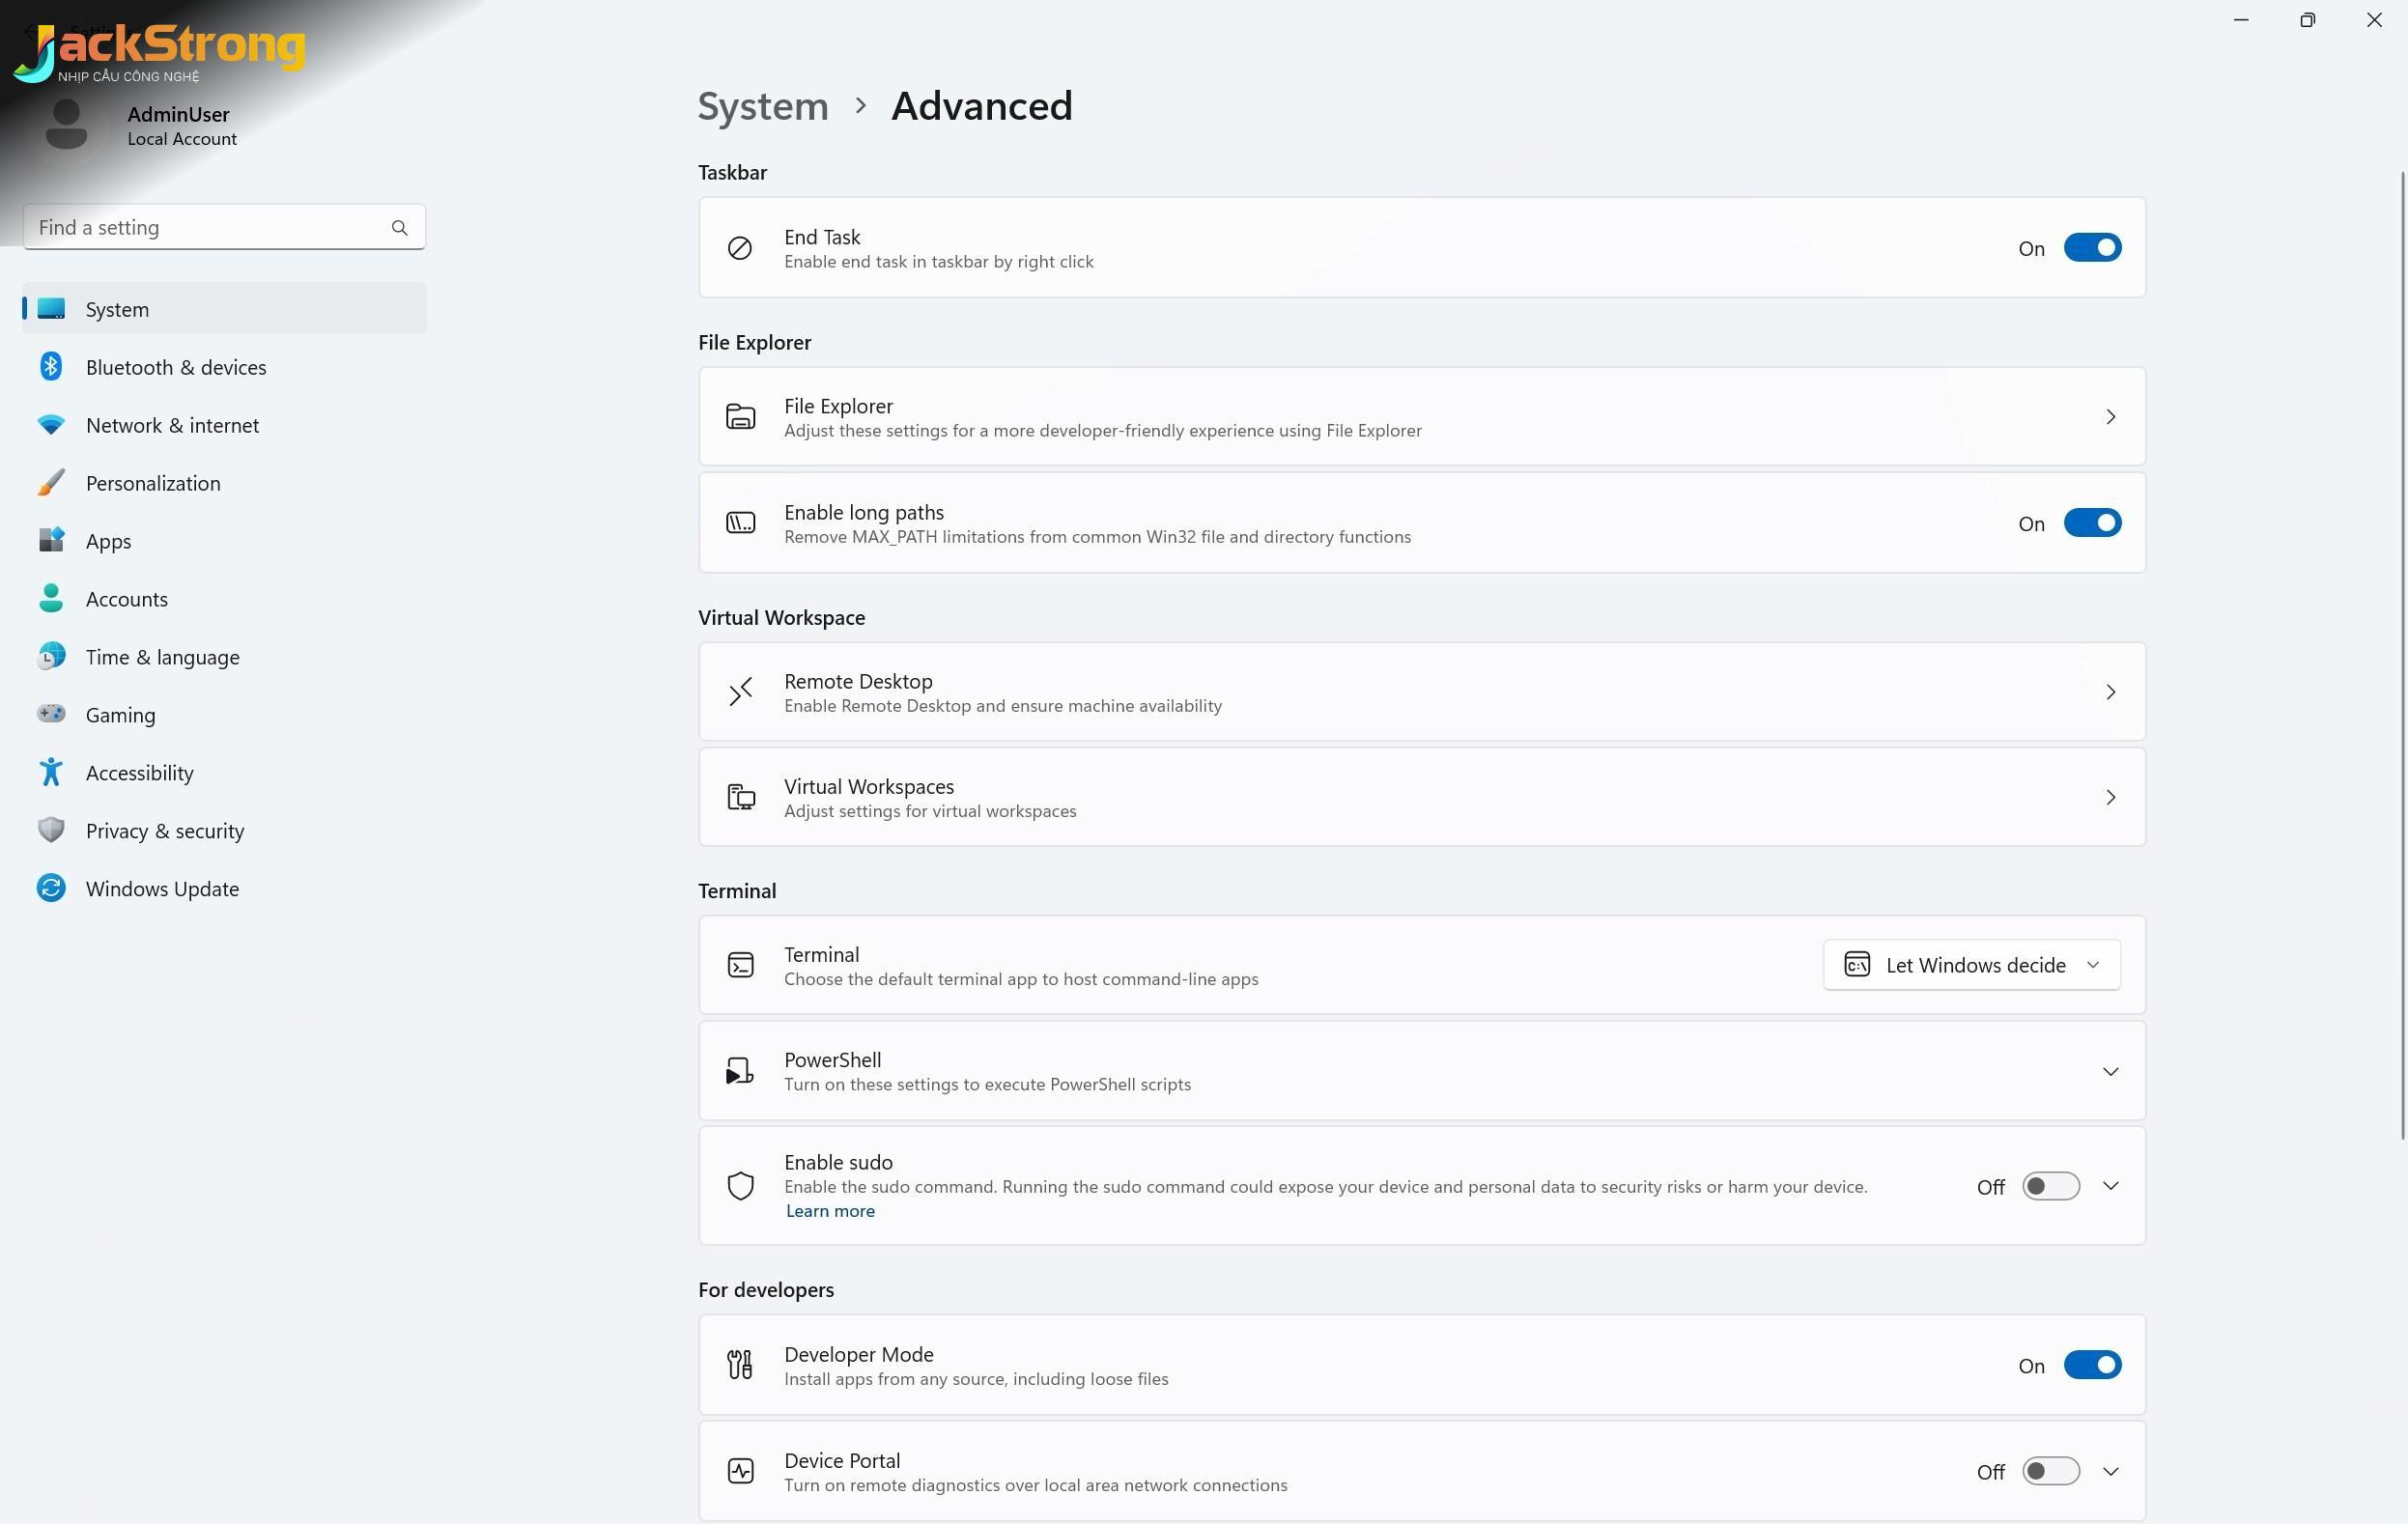Screen dimensions: 2408x1524
Task: Click the System monitor icon in sidebar
Action: point(51,309)
